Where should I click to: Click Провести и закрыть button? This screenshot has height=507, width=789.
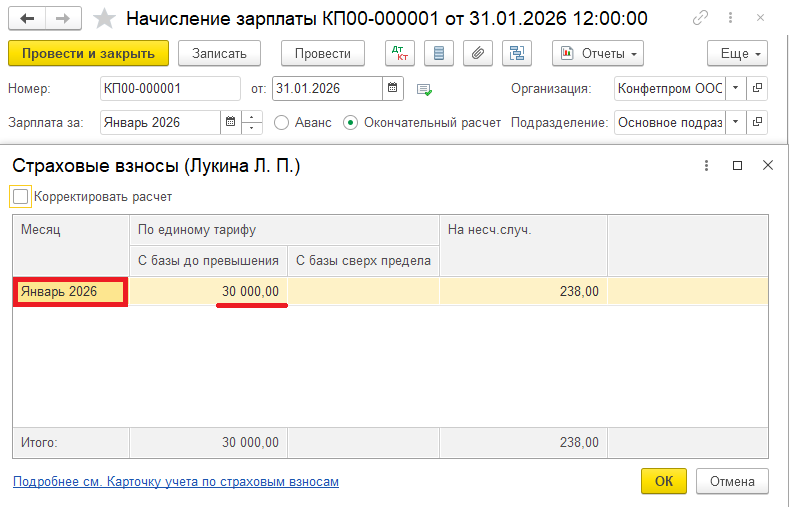(89, 53)
